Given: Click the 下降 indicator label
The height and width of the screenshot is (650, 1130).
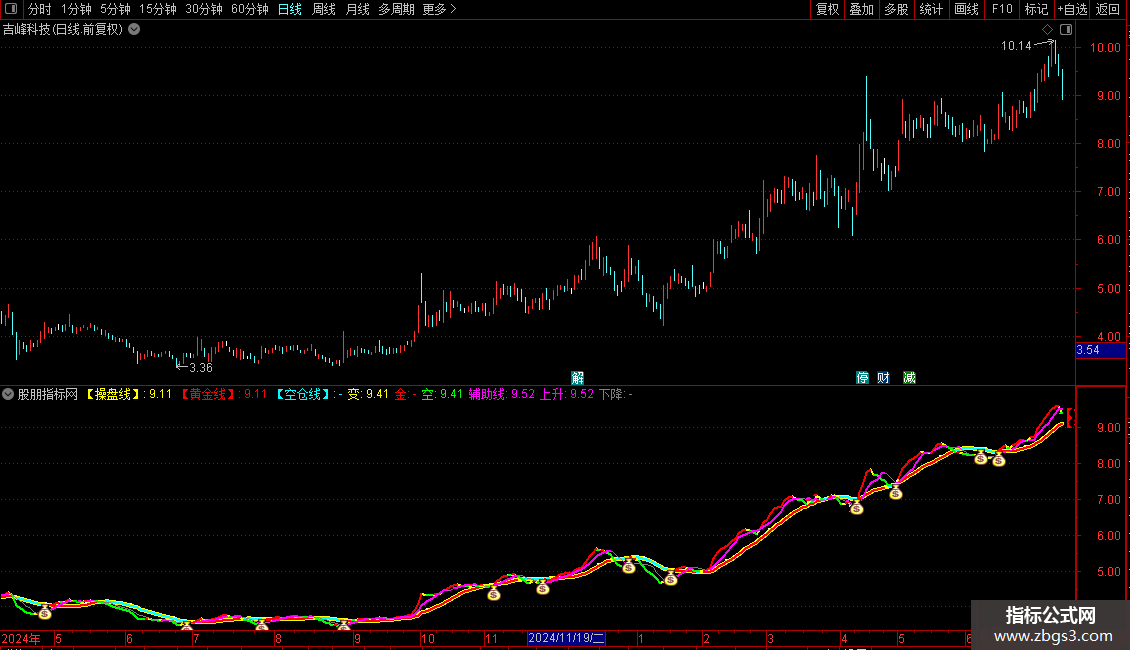Looking at the screenshot, I should 616,394.
